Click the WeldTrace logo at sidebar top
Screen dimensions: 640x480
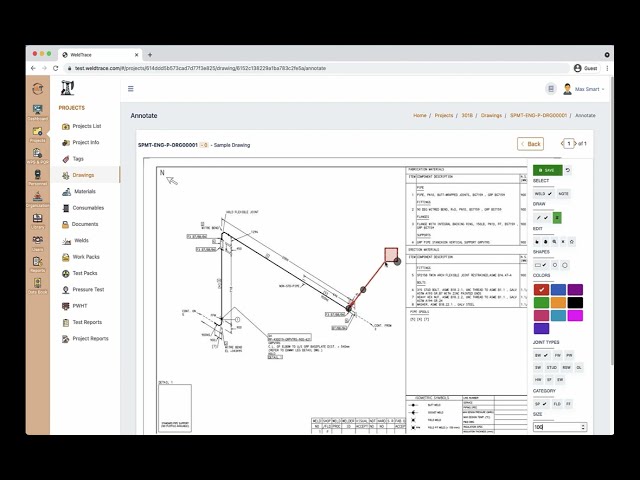pos(38,89)
